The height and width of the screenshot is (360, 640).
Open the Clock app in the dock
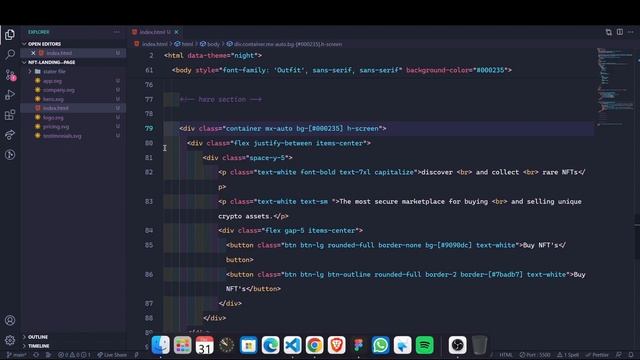click(x=227, y=345)
